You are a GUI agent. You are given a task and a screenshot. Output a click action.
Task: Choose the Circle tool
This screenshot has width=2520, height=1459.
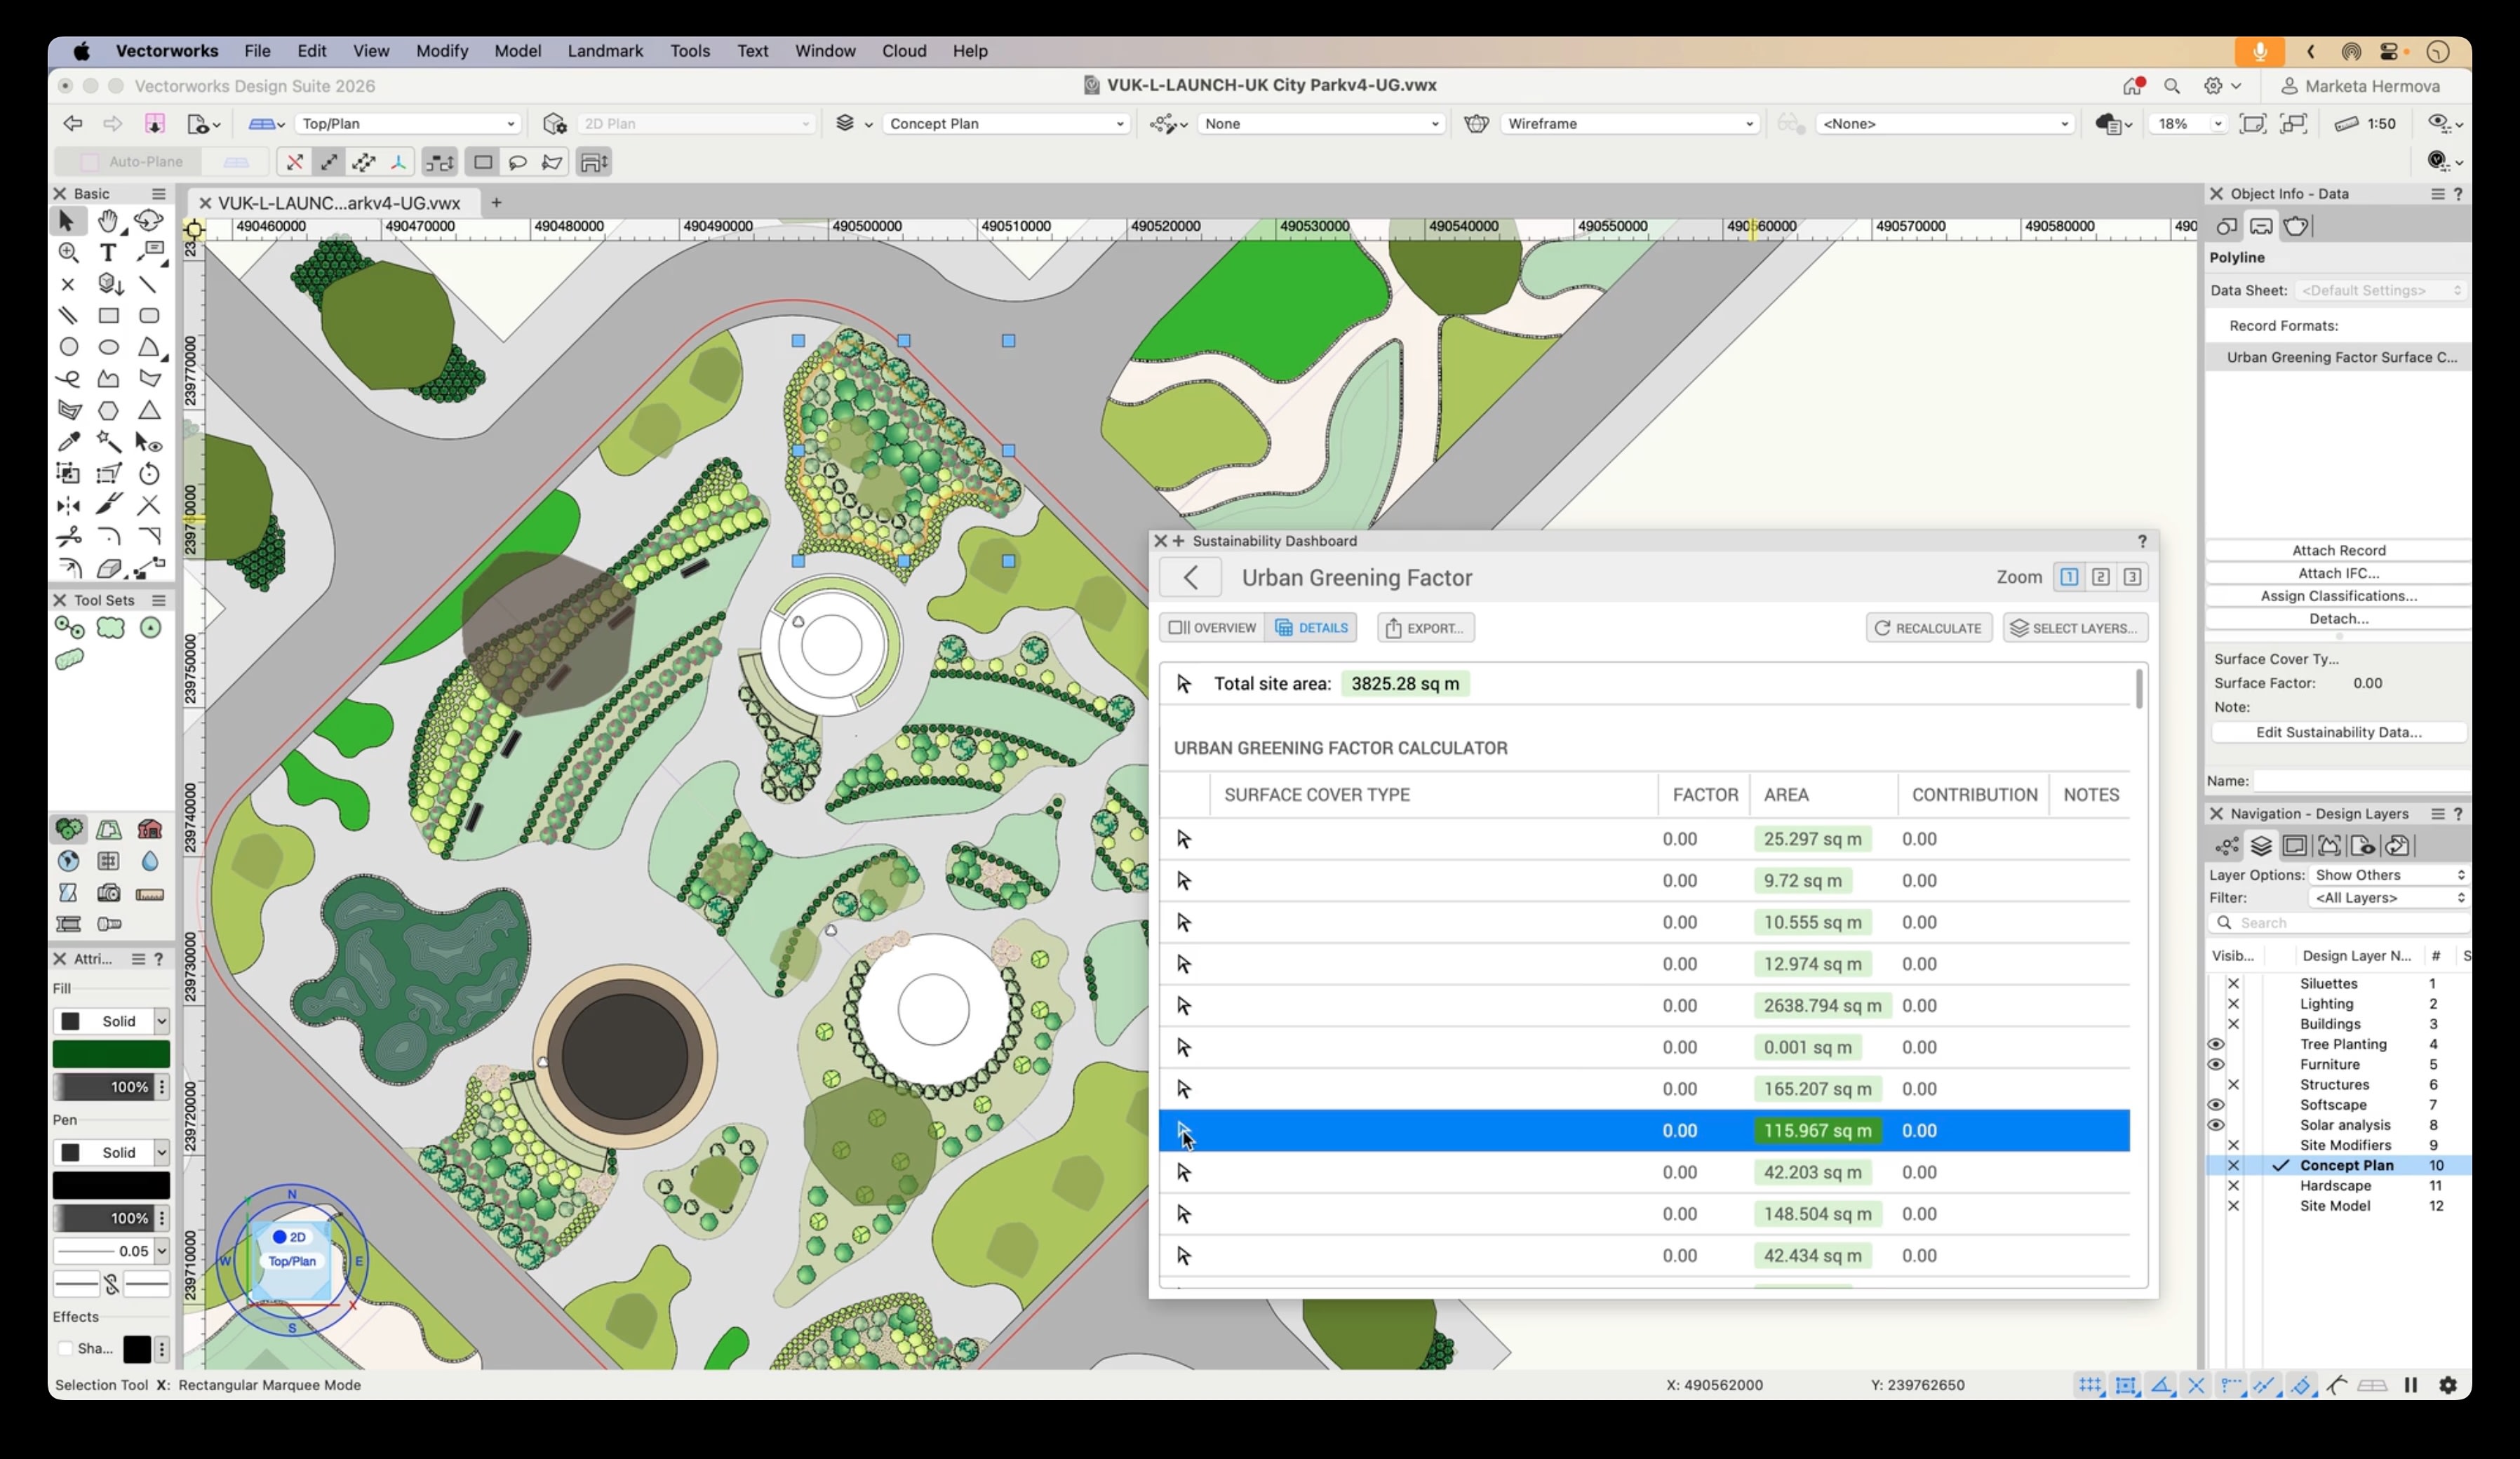pos(68,347)
